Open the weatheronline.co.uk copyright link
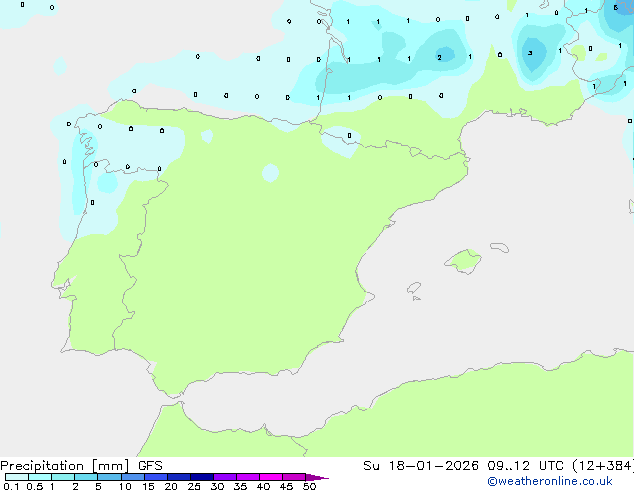This screenshot has height=490, width=634. coord(550,481)
